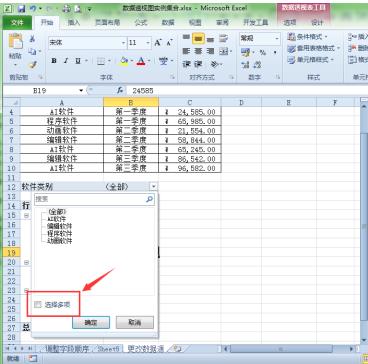
Task: Click the fill color yellow bucket swatch
Action: pyautogui.click(x=124, y=61)
